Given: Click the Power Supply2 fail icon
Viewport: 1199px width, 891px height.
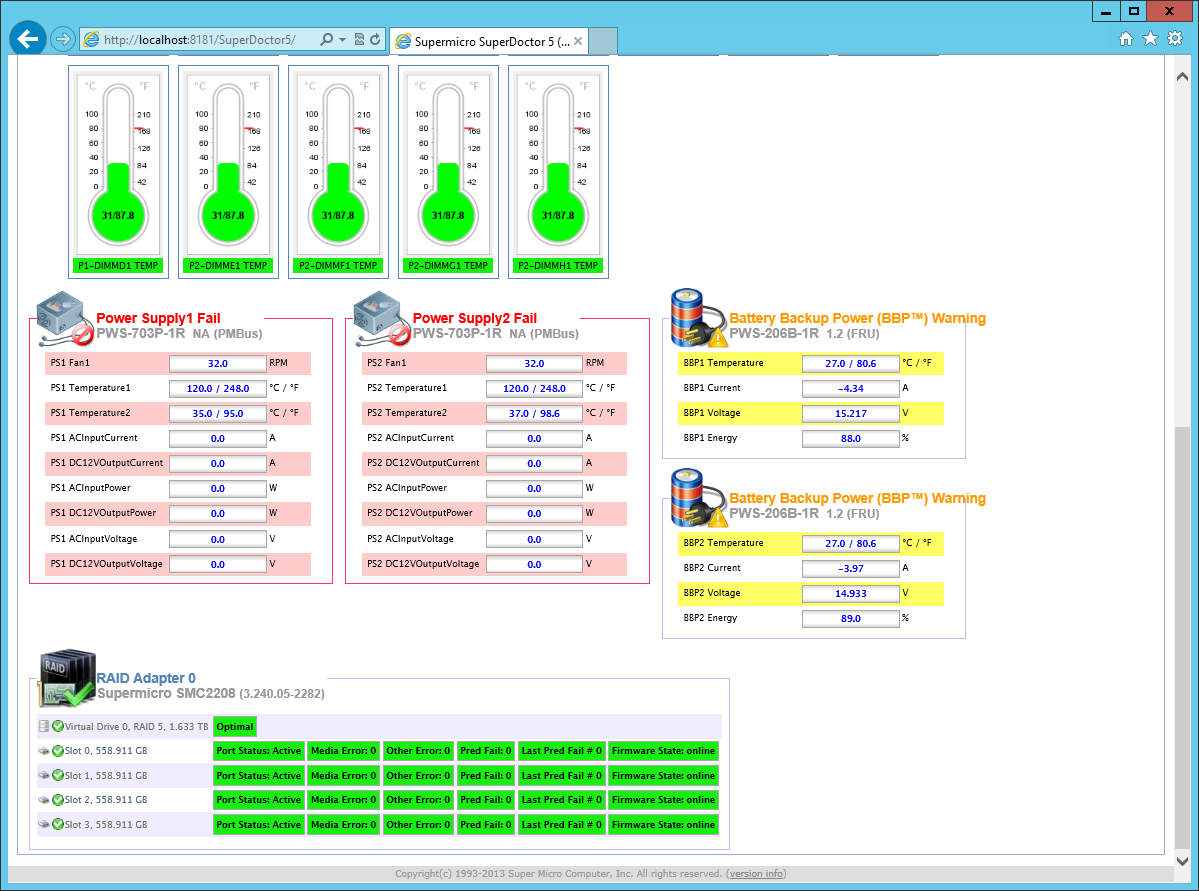Looking at the screenshot, I should pos(381,318).
